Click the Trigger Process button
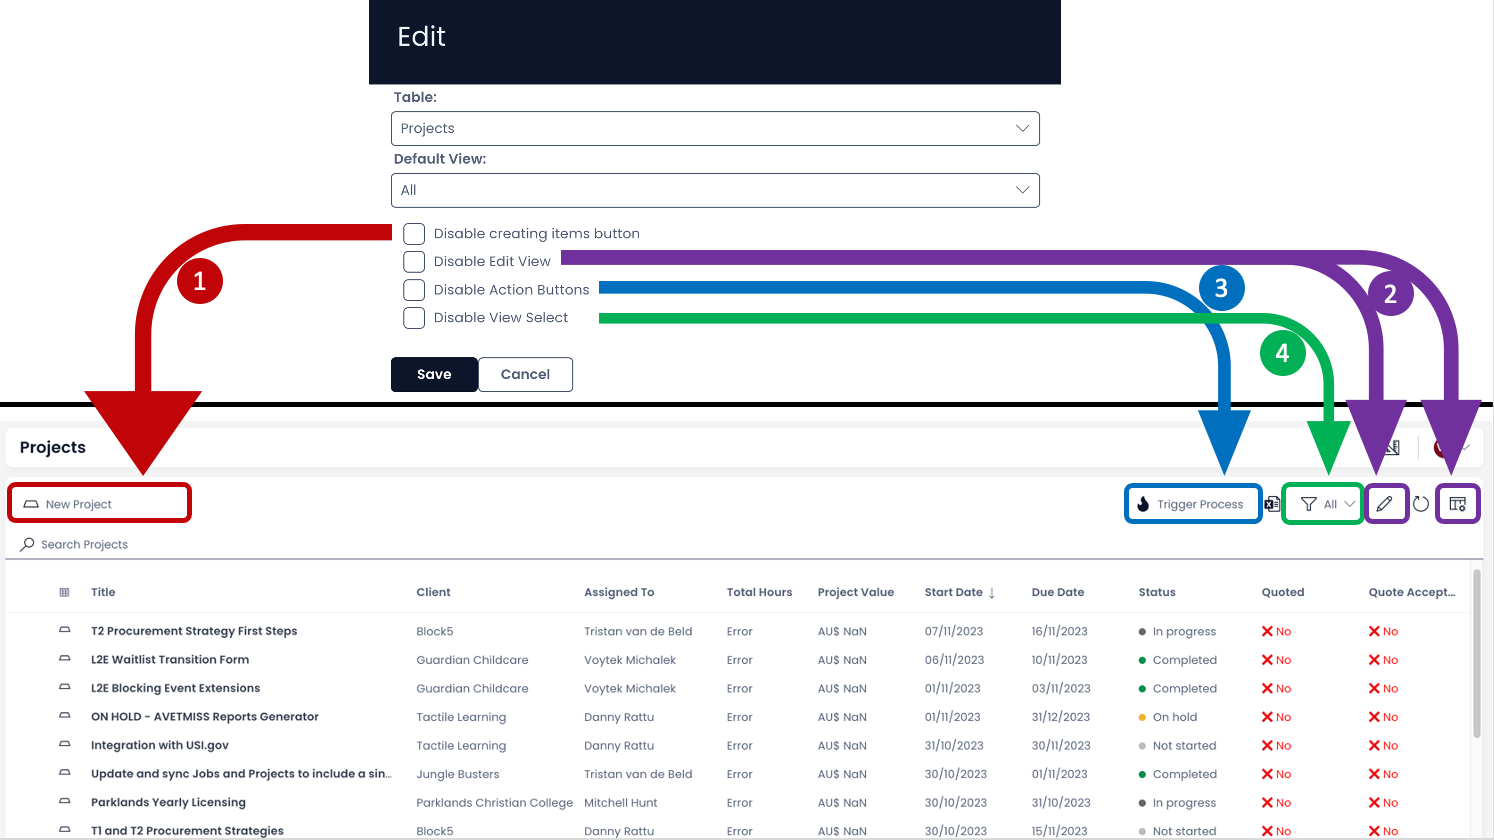Viewport: 1494px width, 840px height. [x=1193, y=504]
